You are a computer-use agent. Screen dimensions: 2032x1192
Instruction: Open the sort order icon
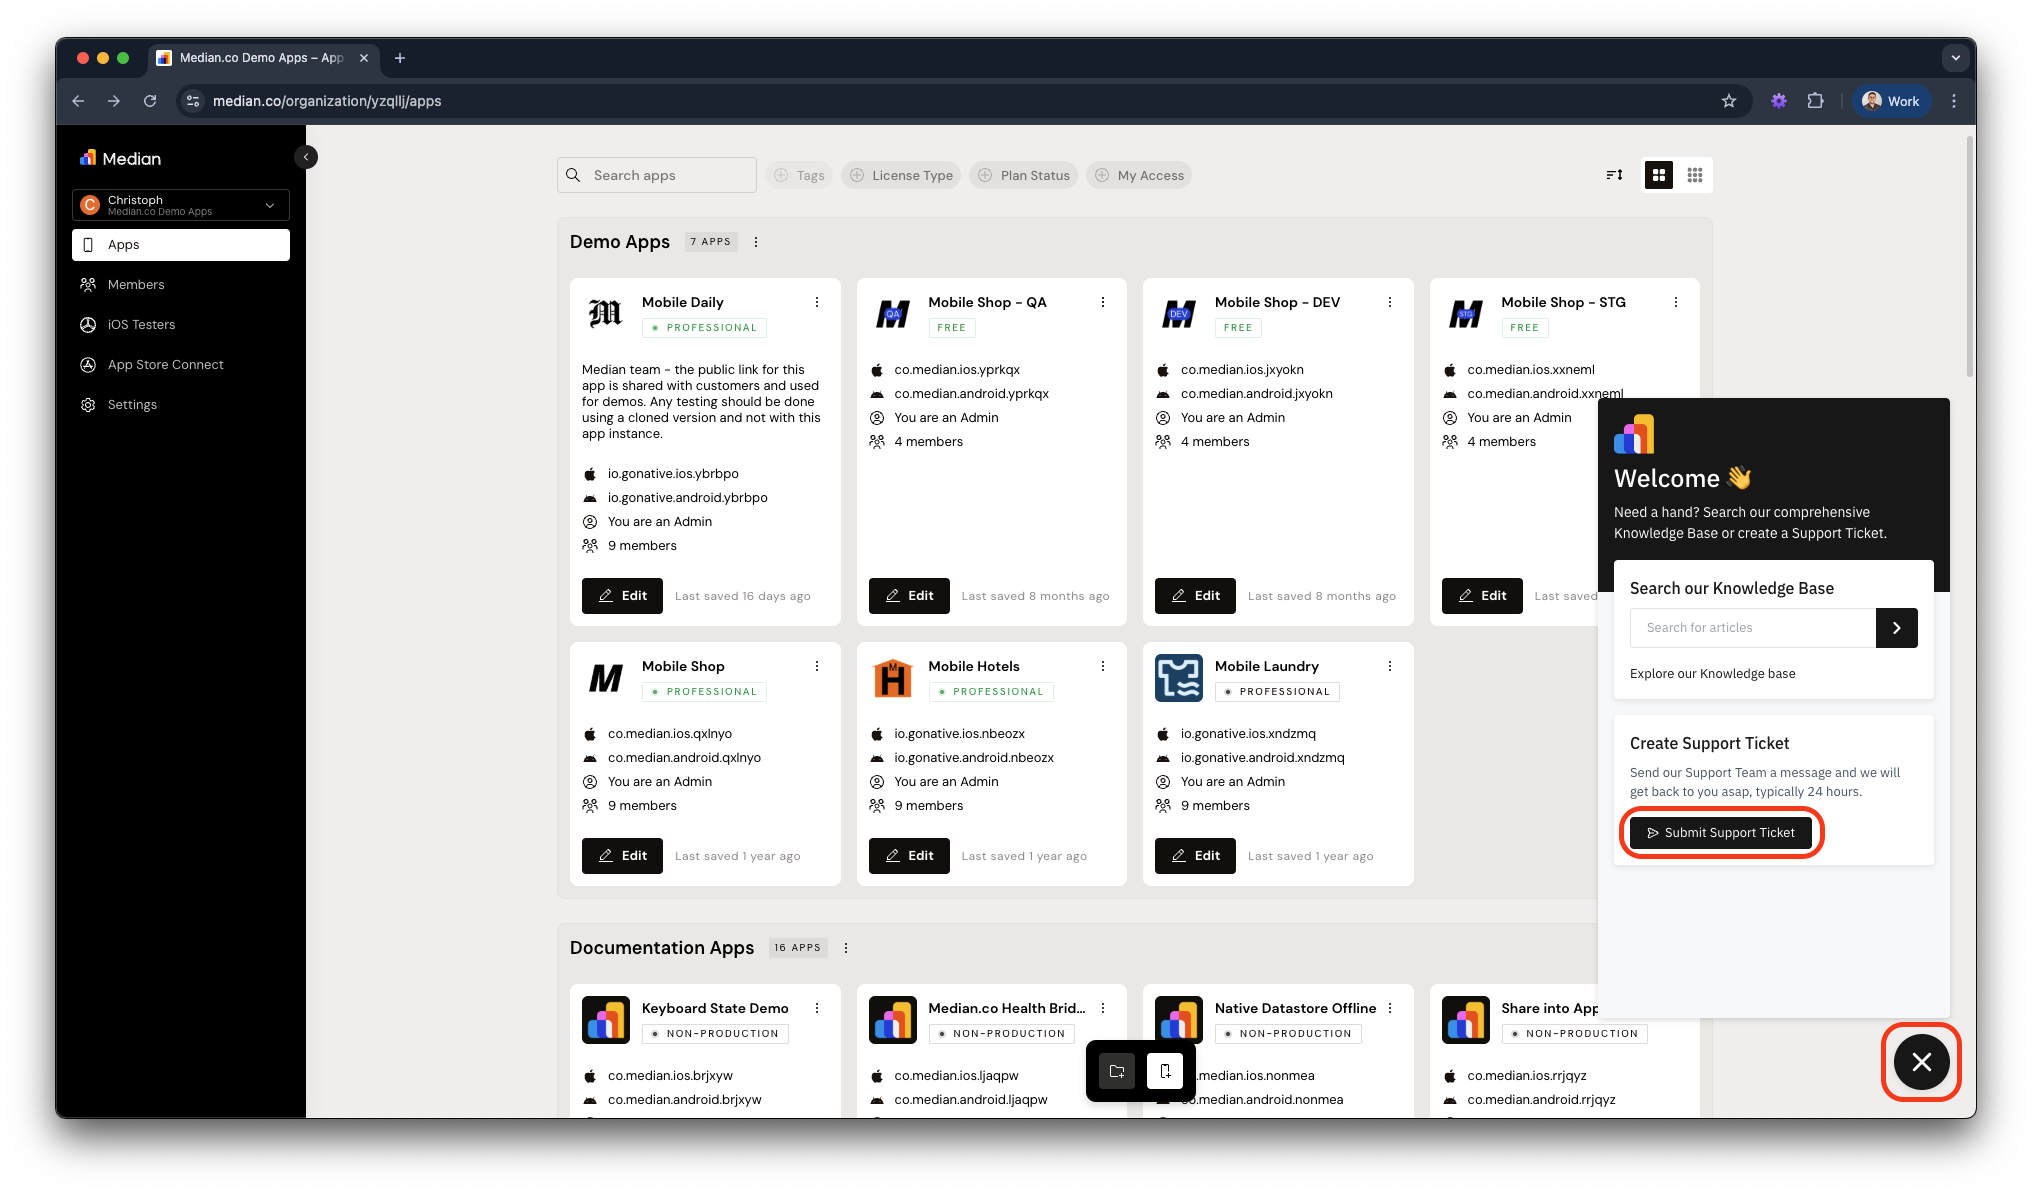click(x=1614, y=175)
